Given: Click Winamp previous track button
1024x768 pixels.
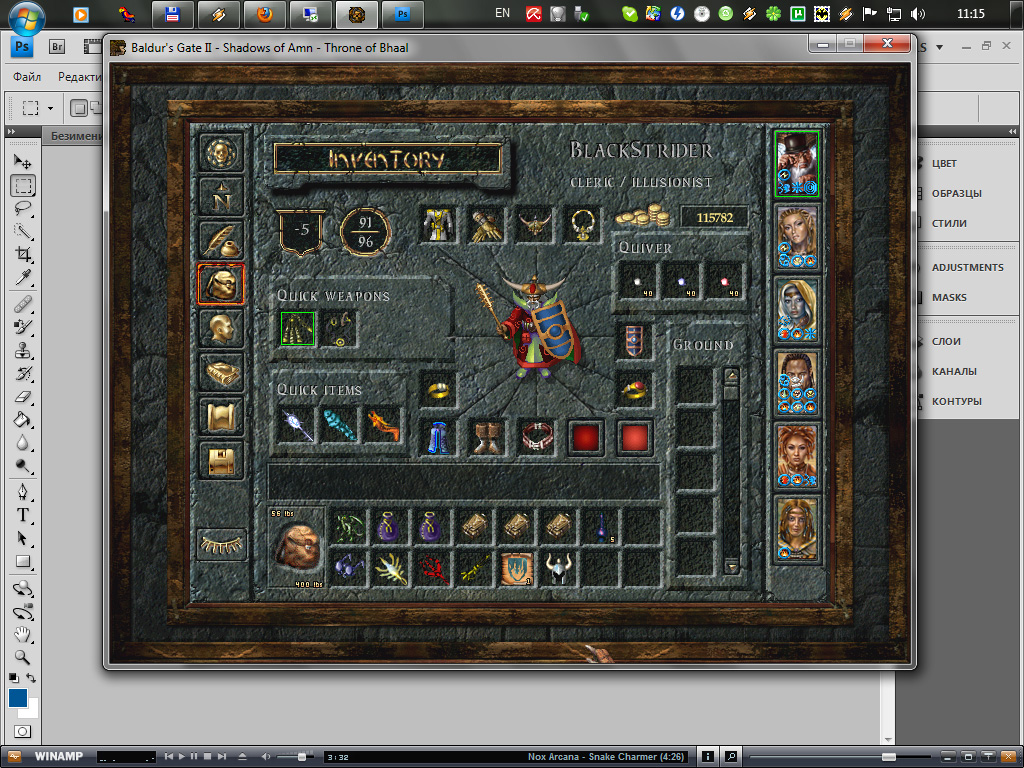Looking at the screenshot, I should click(x=168, y=756).
